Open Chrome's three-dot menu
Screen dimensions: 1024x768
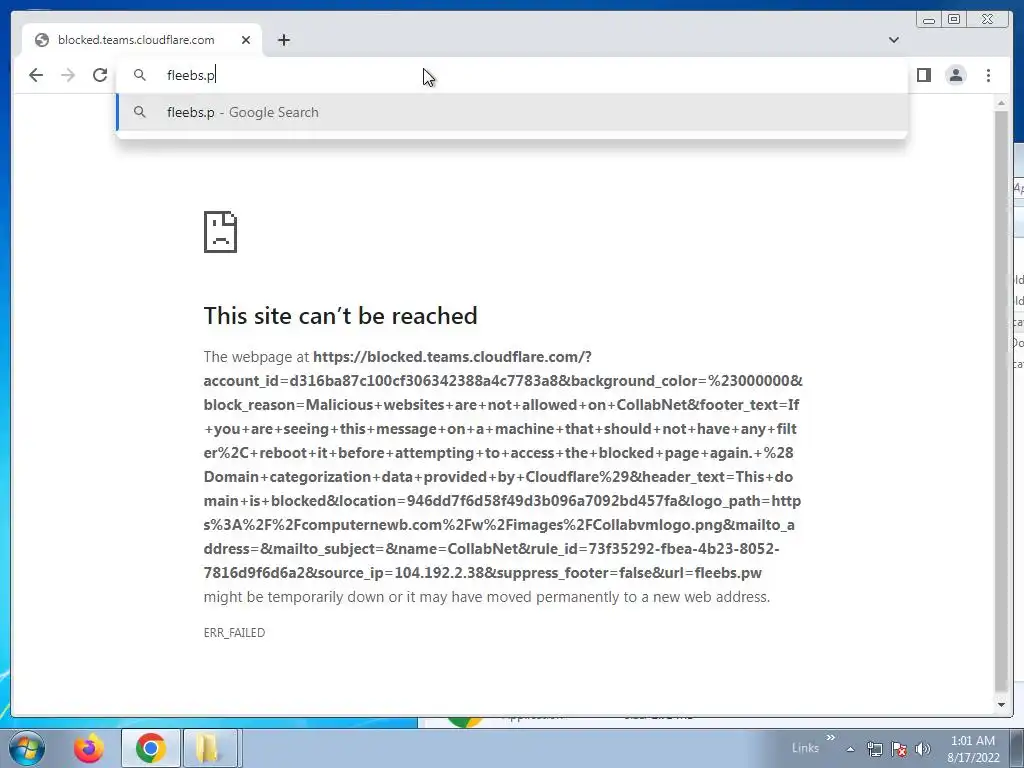(x=988, y=75)
